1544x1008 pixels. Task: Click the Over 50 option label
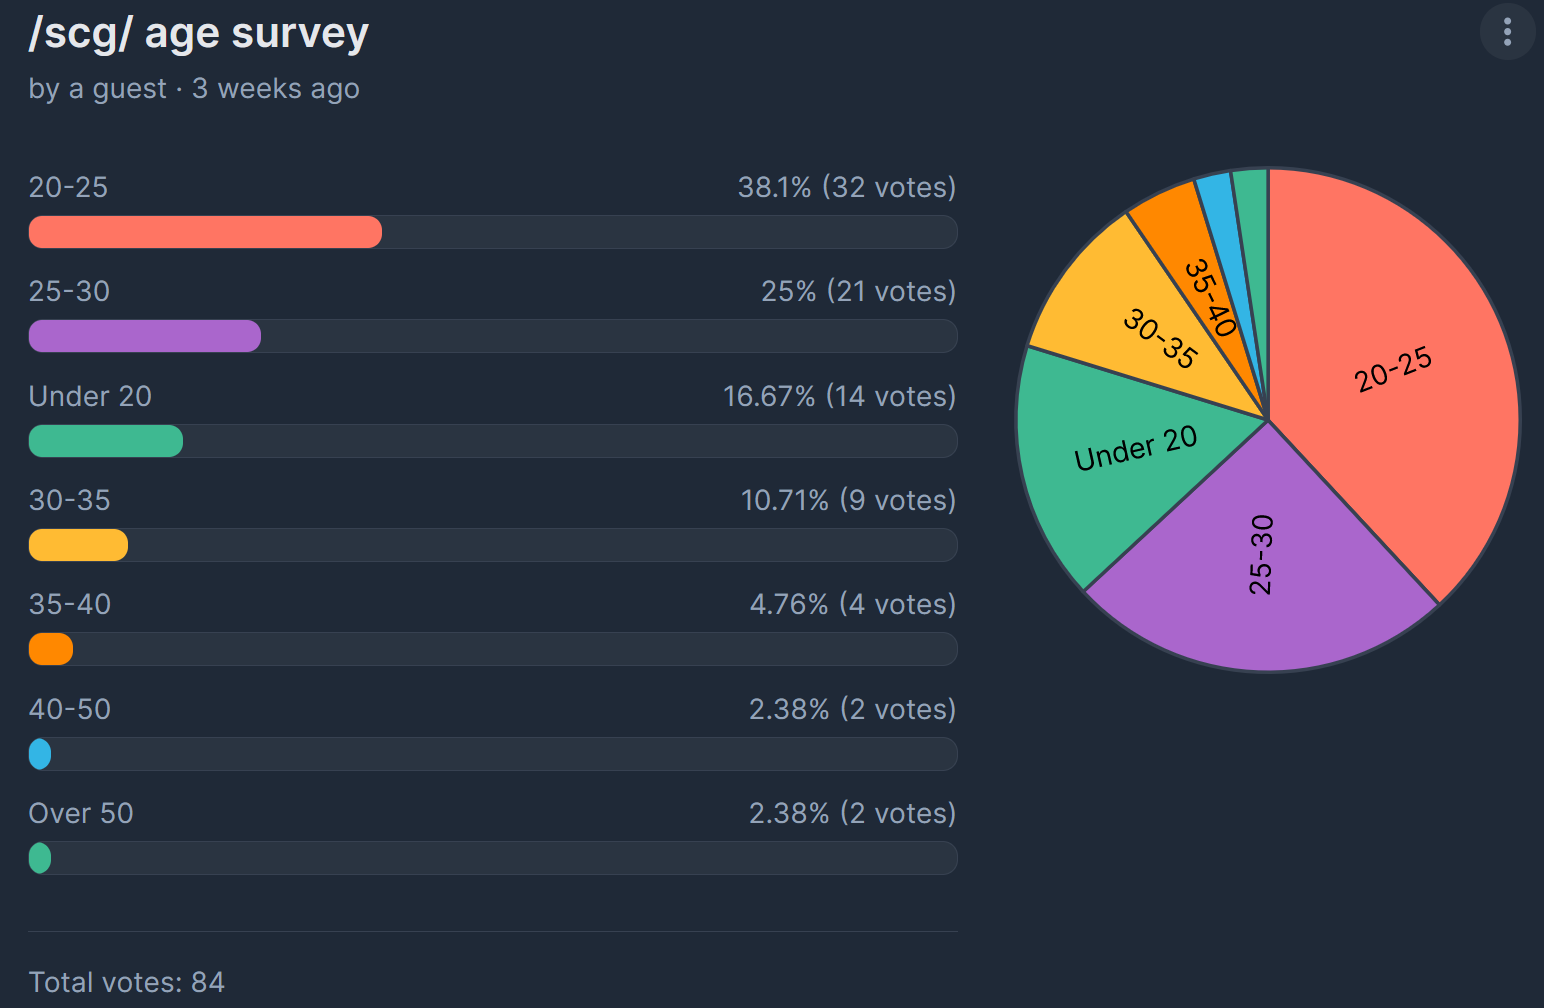point(81,813)
